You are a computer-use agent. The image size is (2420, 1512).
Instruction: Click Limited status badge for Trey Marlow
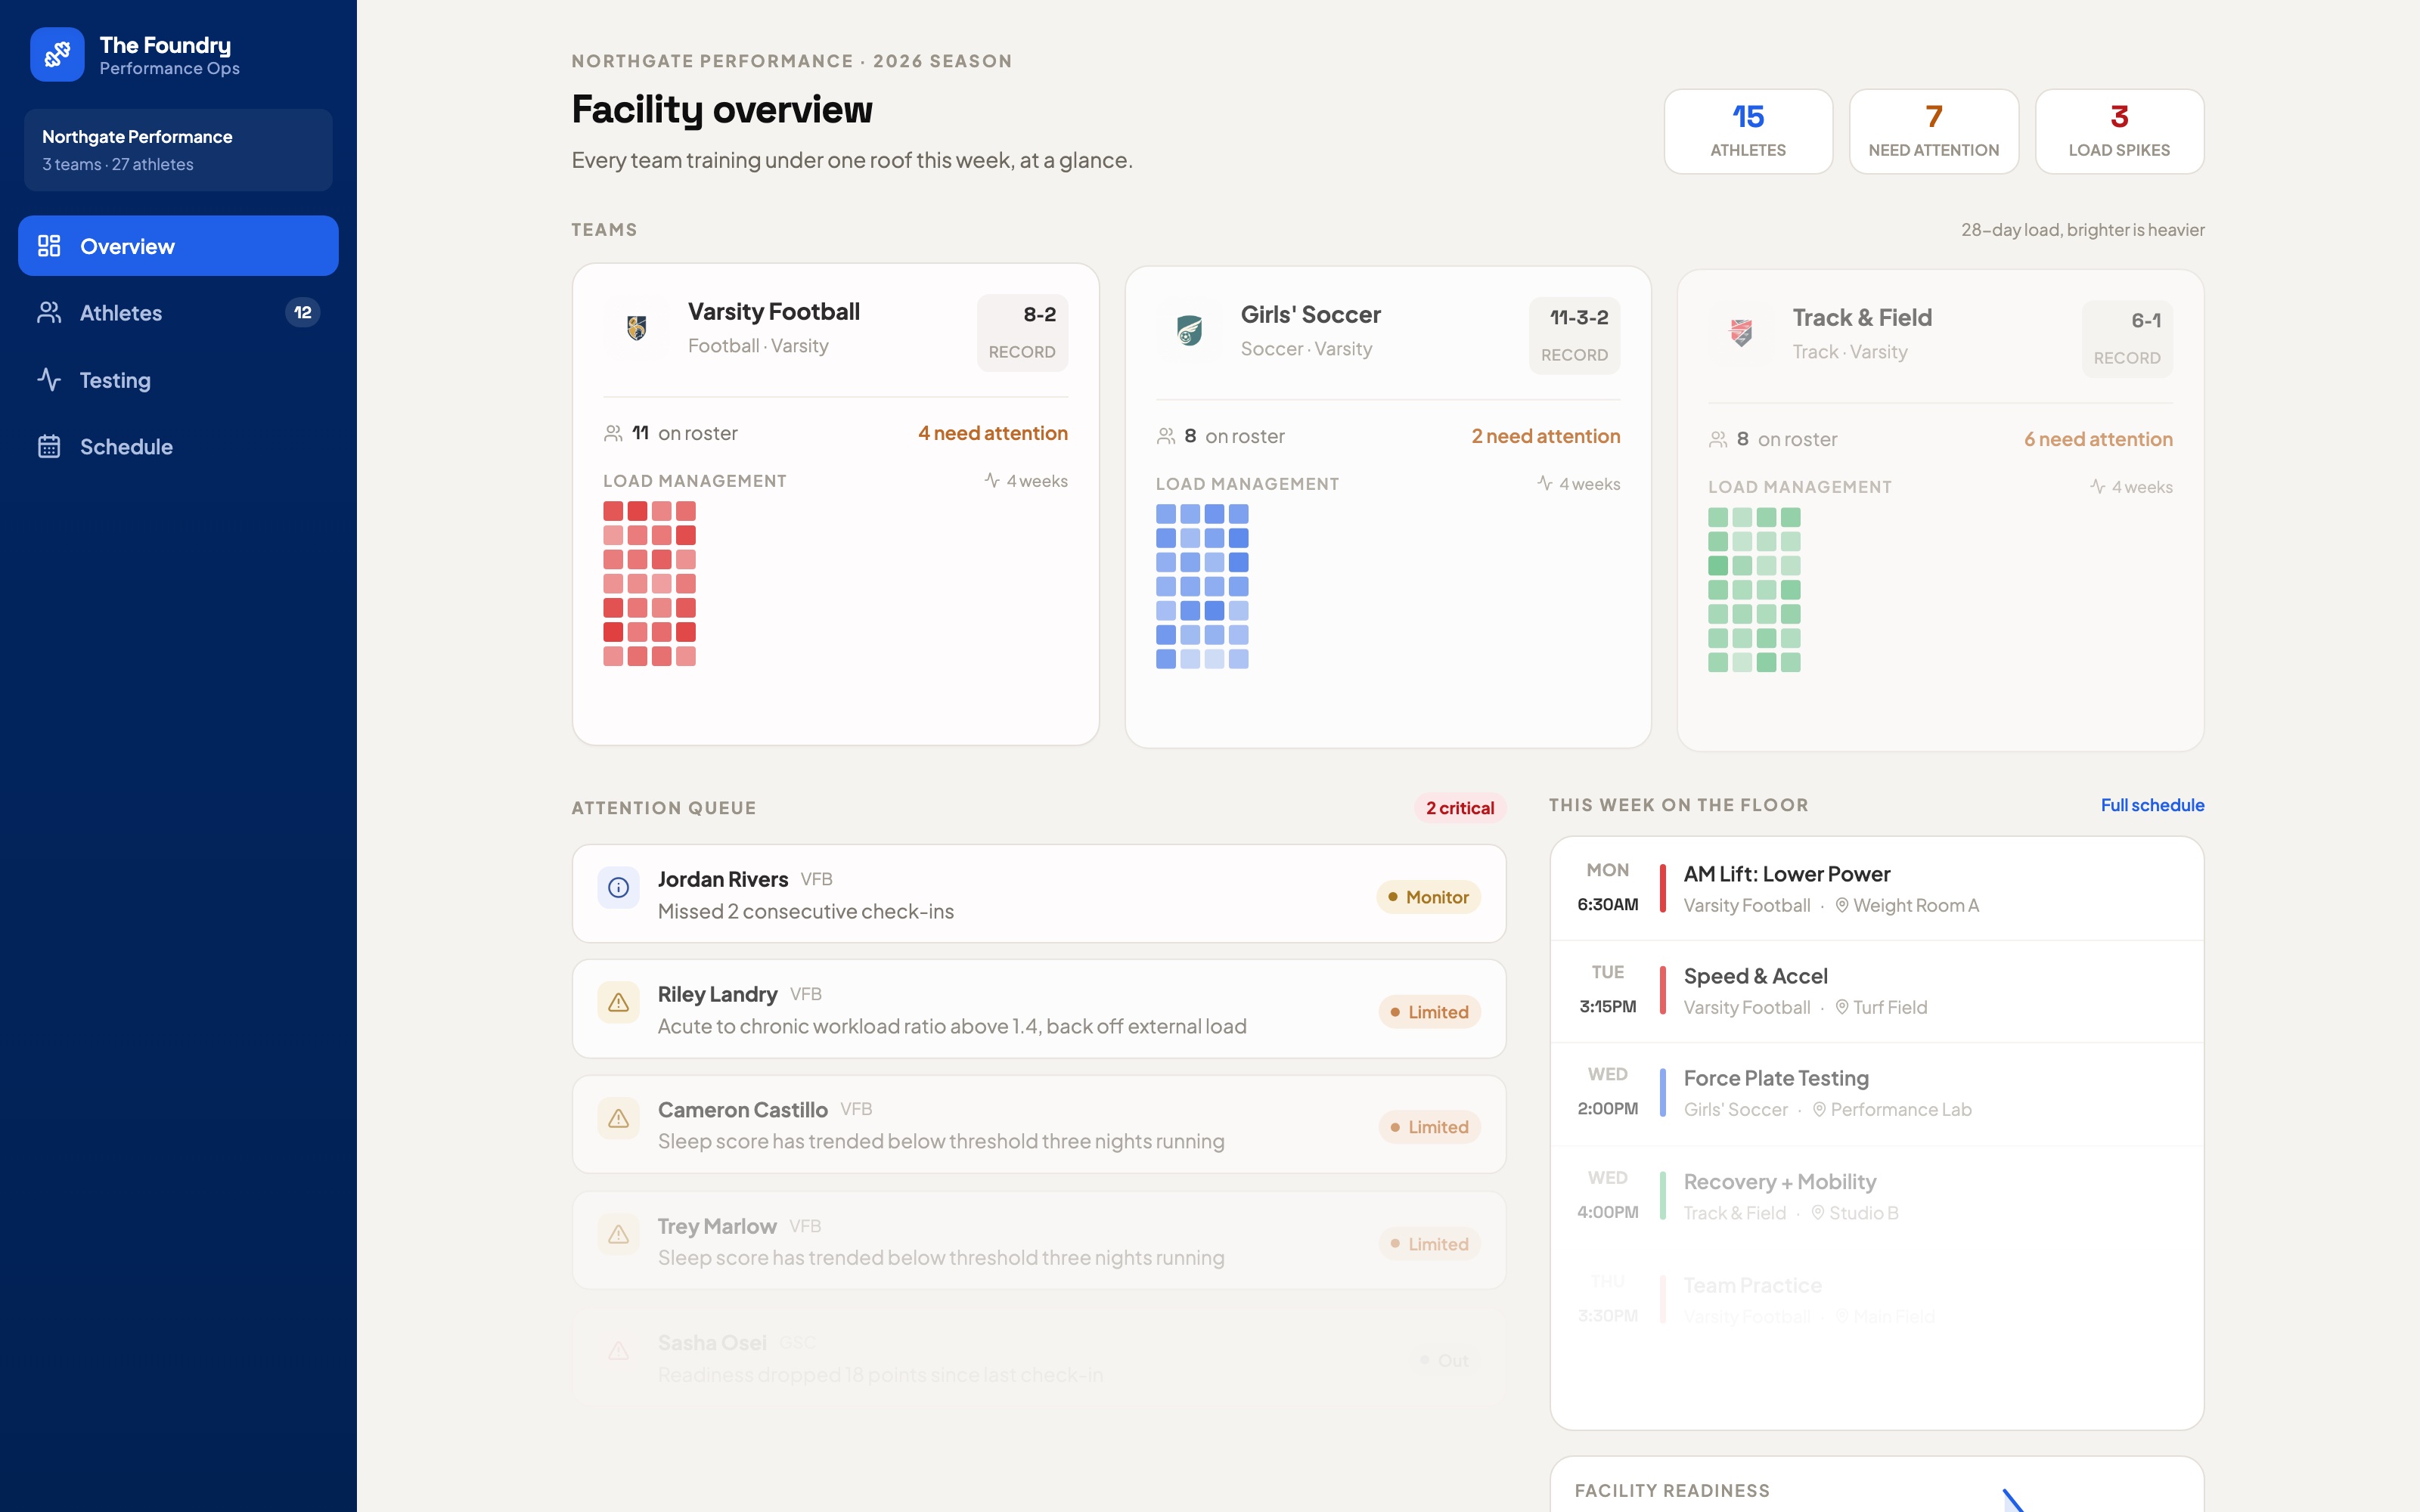[x=1429, y=1244]
